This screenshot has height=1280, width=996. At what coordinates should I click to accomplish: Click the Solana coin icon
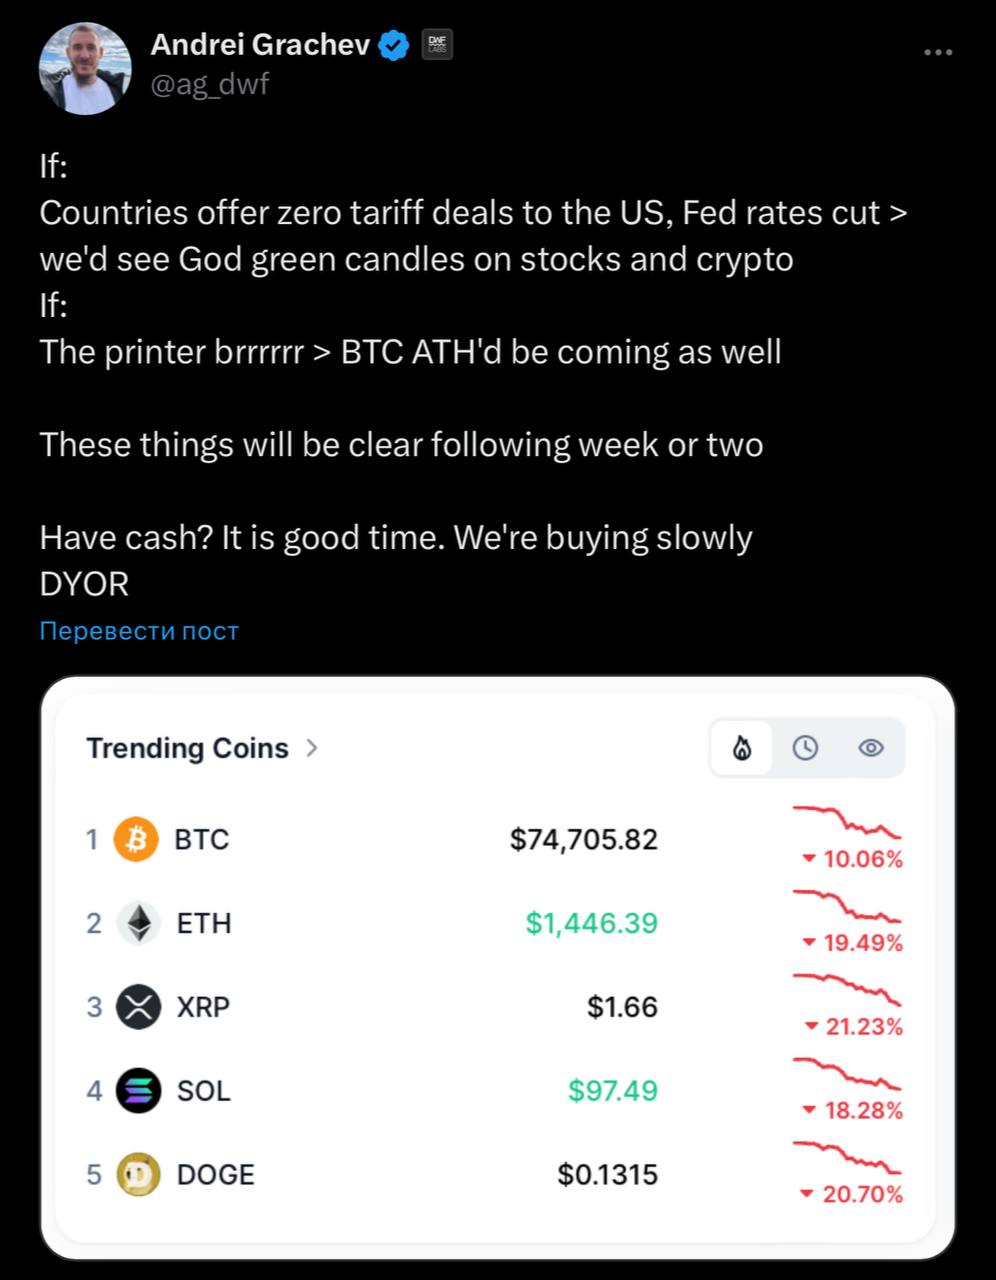[x=137, y=1091]
